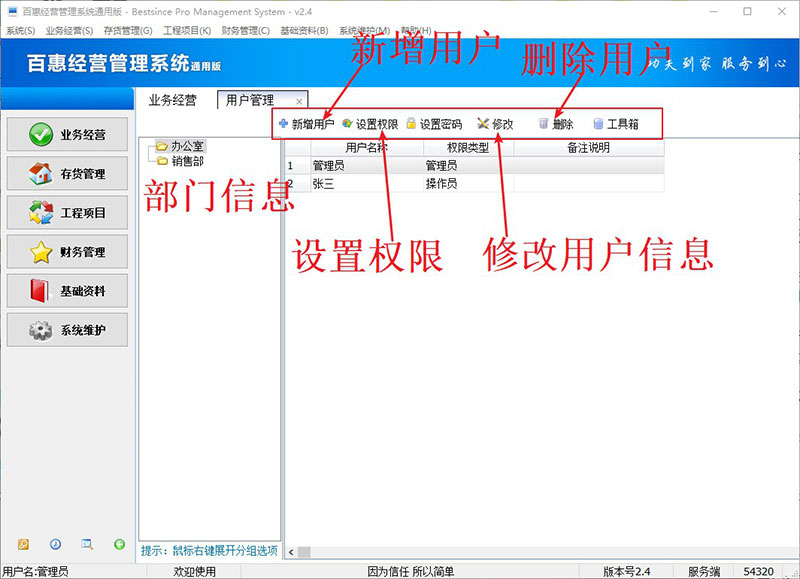Click the table's horizontal scrollbar left arrow

point(291,552)
